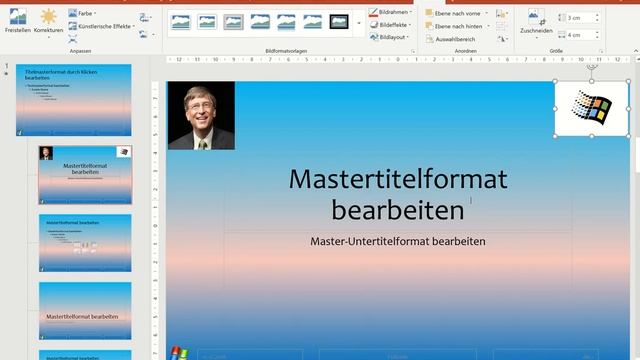Open the Auswahlbereich pane
This screenshot has width=640, height=360.
450,39
